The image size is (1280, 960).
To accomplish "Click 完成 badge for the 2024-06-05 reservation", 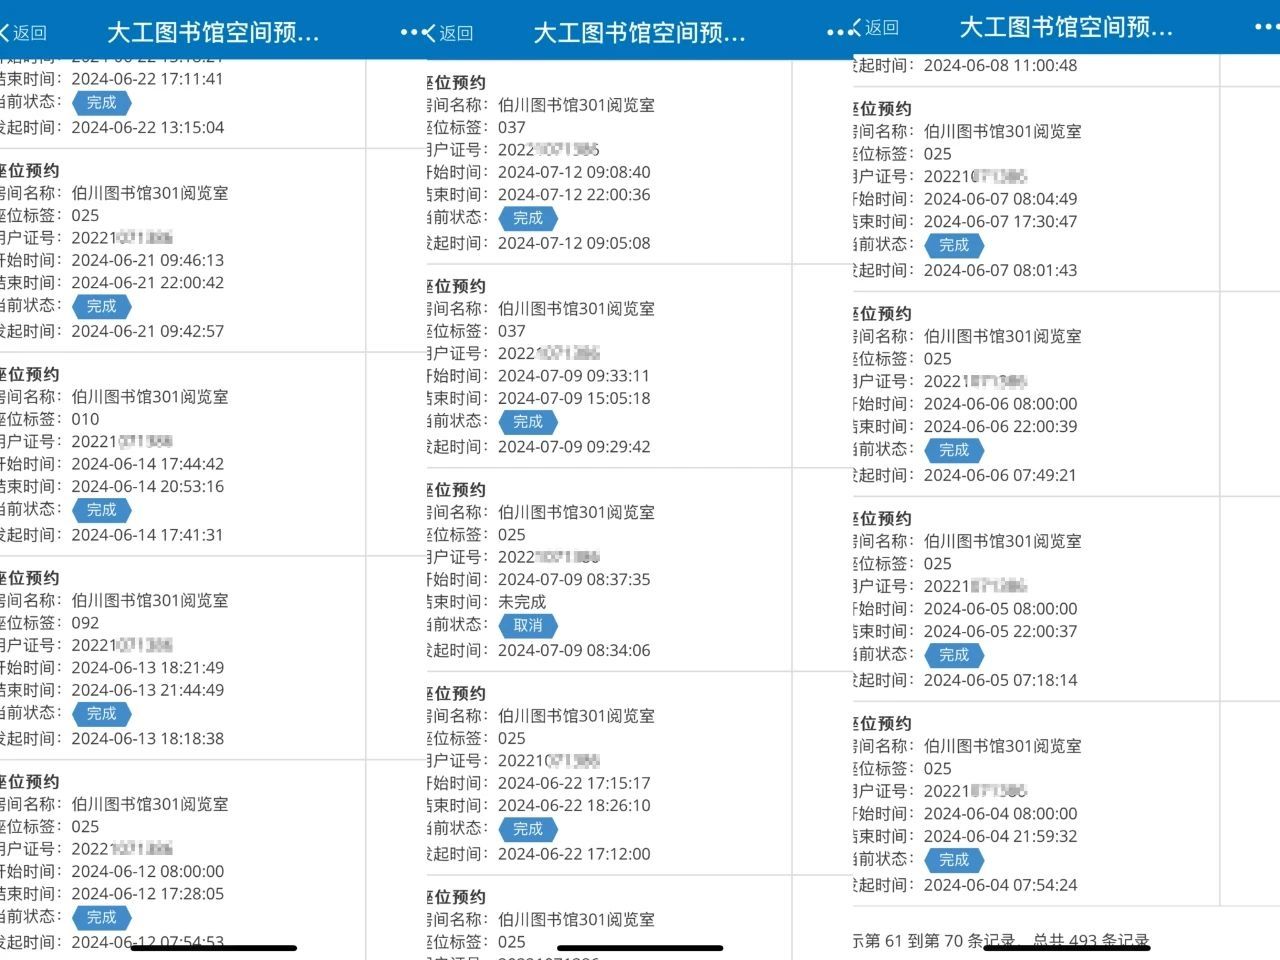I will click(953, 656).
